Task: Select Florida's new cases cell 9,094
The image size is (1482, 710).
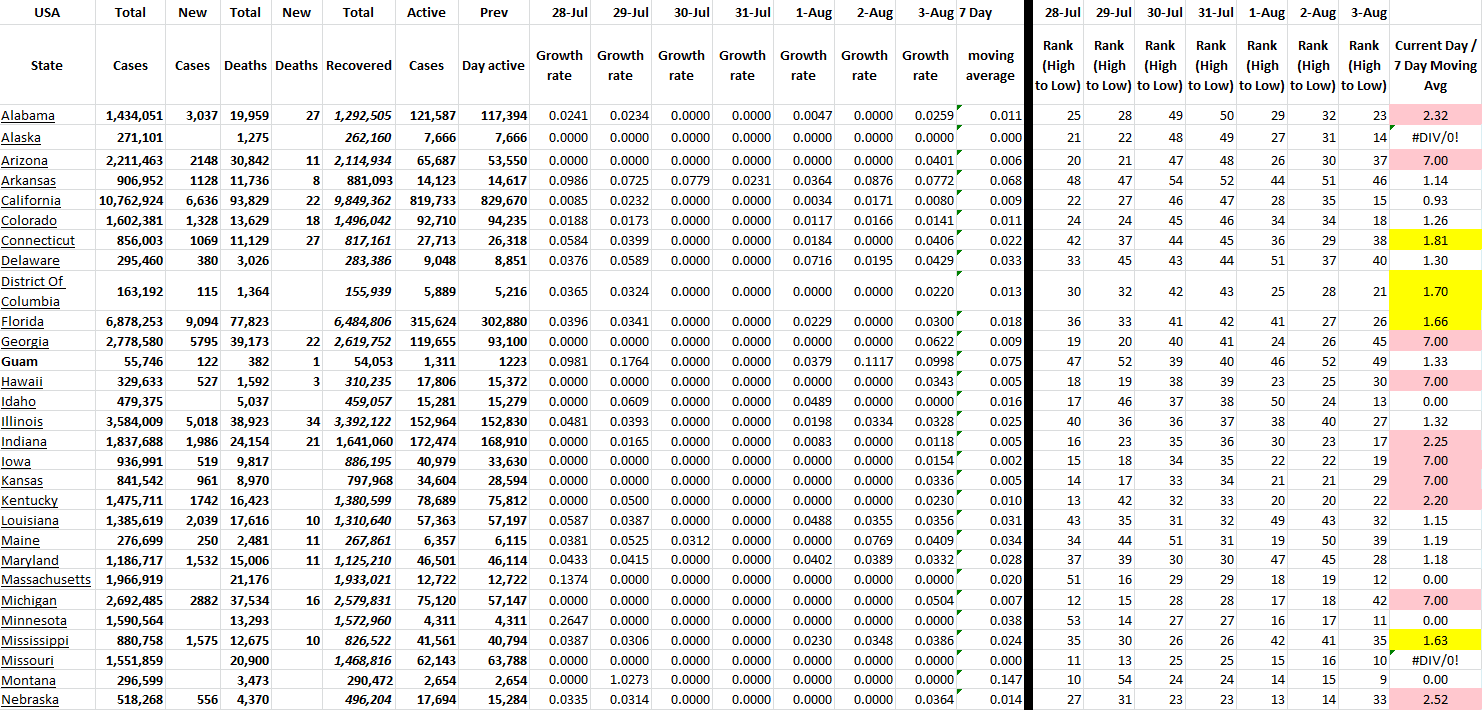Action: click(193, 321)
